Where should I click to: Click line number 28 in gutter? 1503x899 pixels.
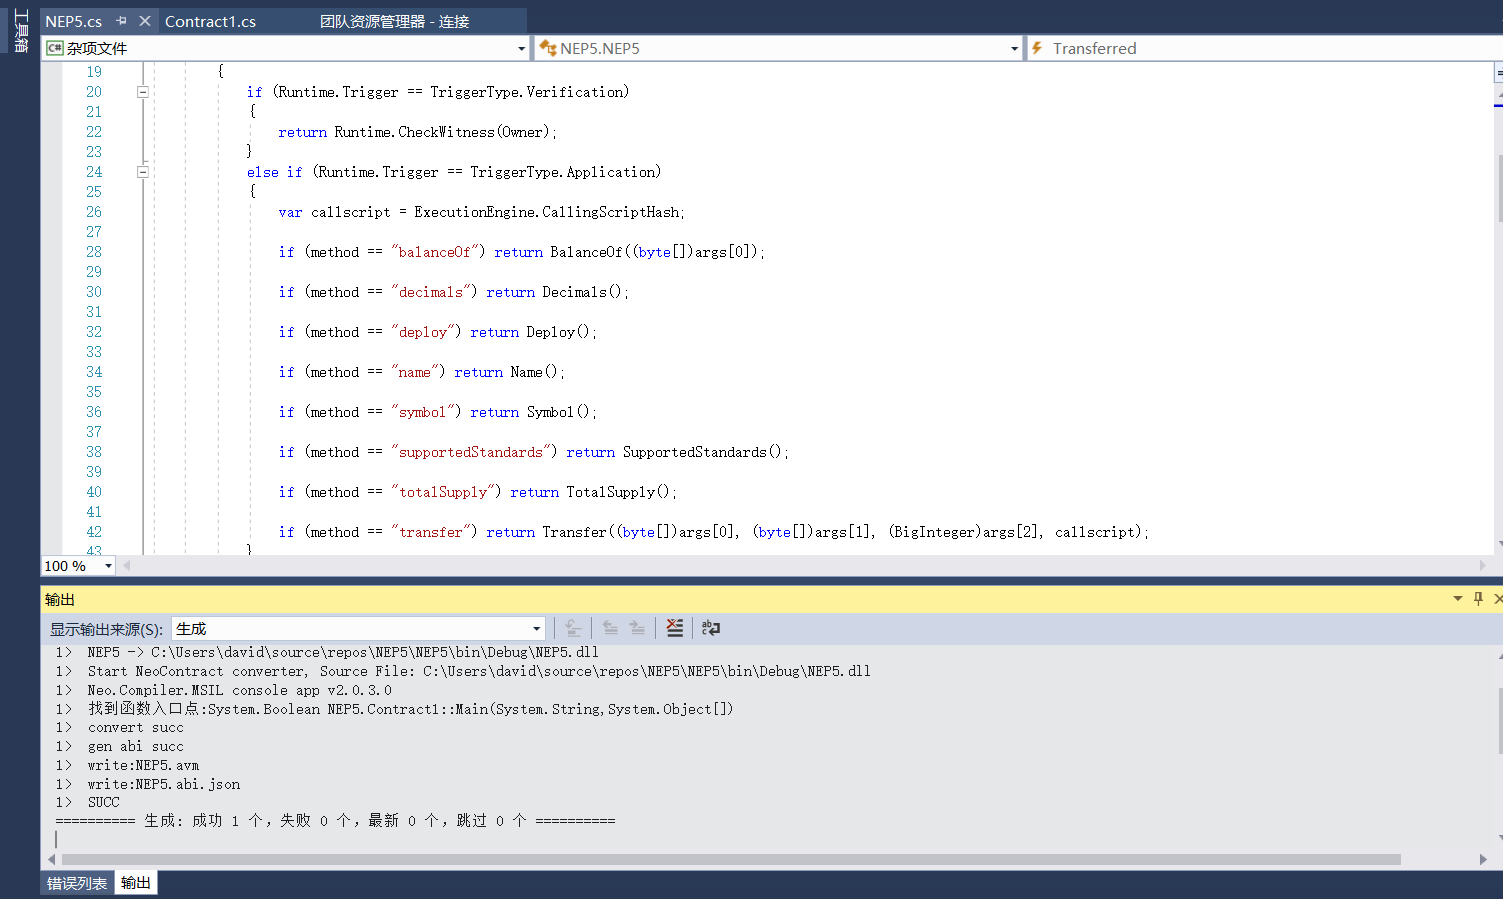click(94, 252)
